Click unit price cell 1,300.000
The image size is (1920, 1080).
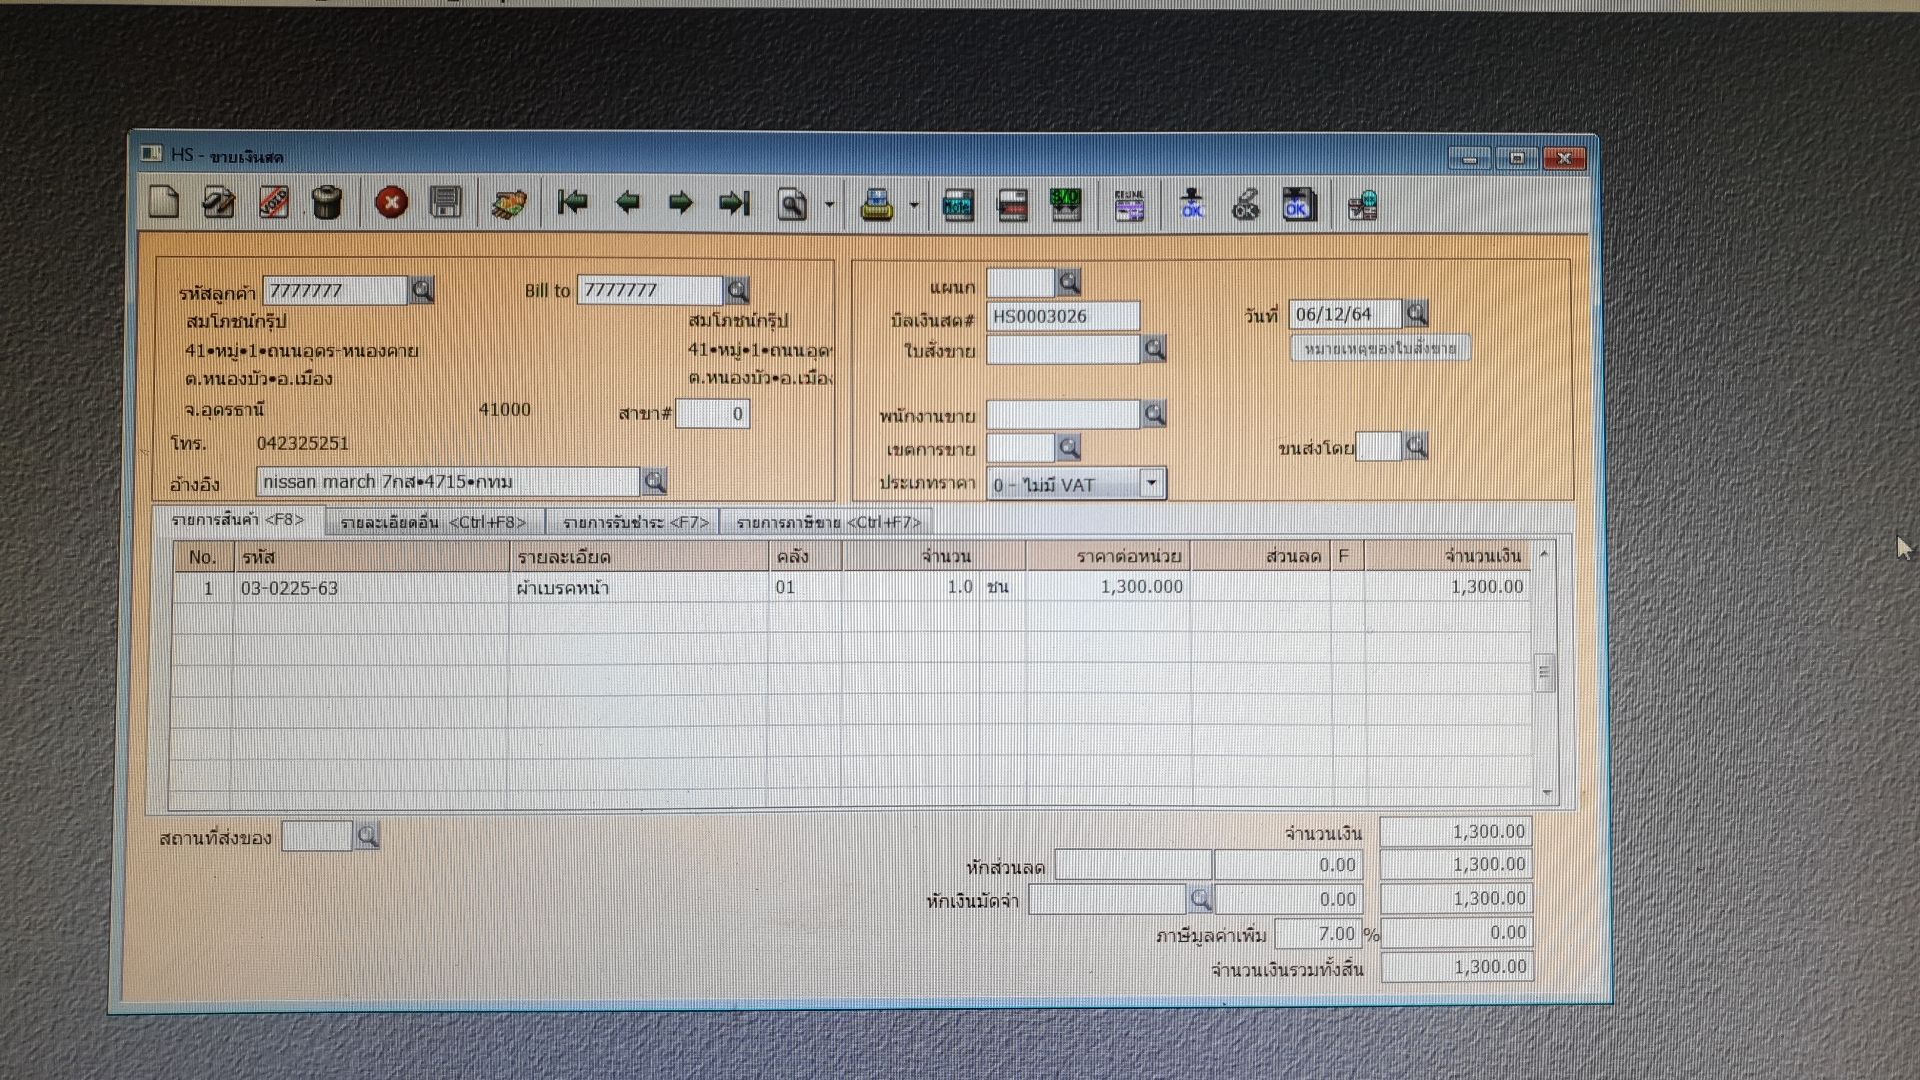click(1108, 587)
